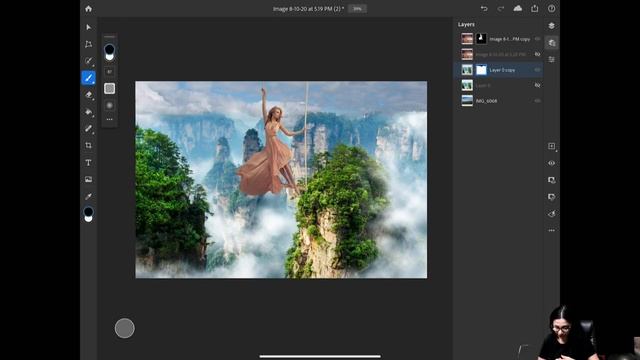This screenshot has height=360, width=640.
Task: Show the hidden second Image layer
Action: (x=538, y=54)
